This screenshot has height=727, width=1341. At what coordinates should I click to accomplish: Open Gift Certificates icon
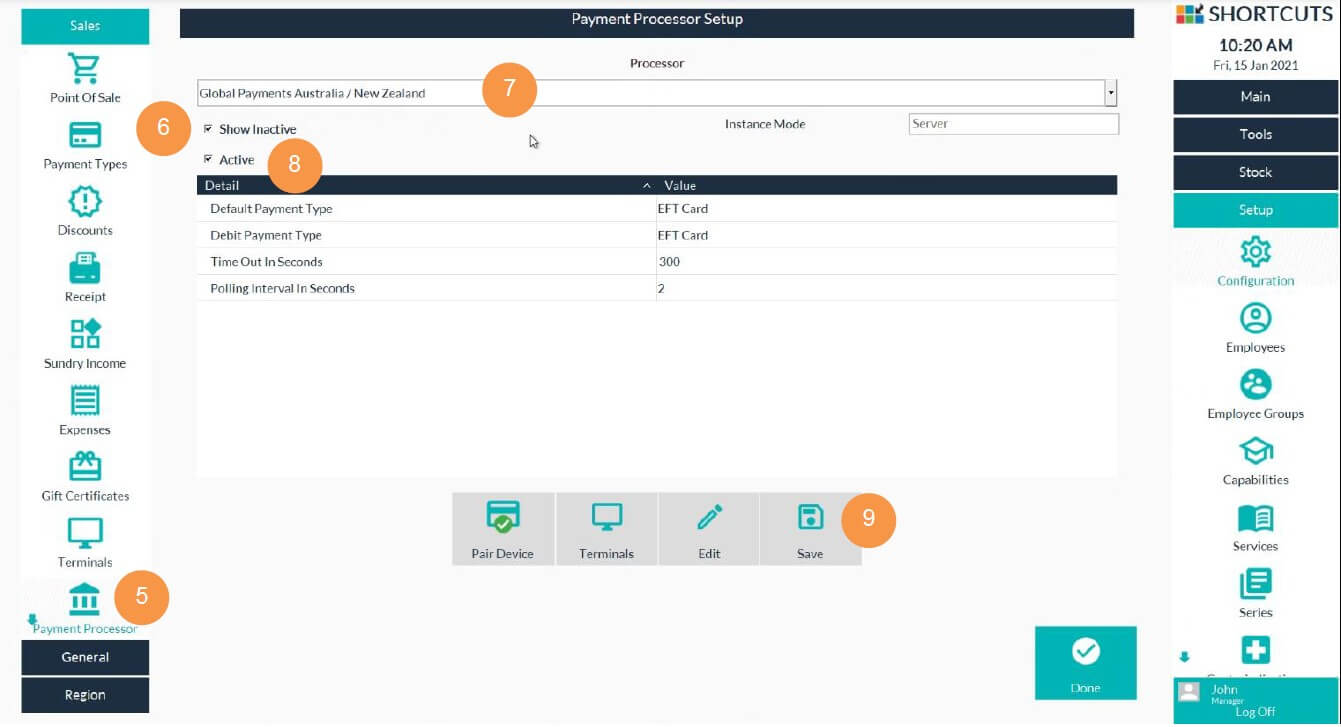click(x=85, y=467)
